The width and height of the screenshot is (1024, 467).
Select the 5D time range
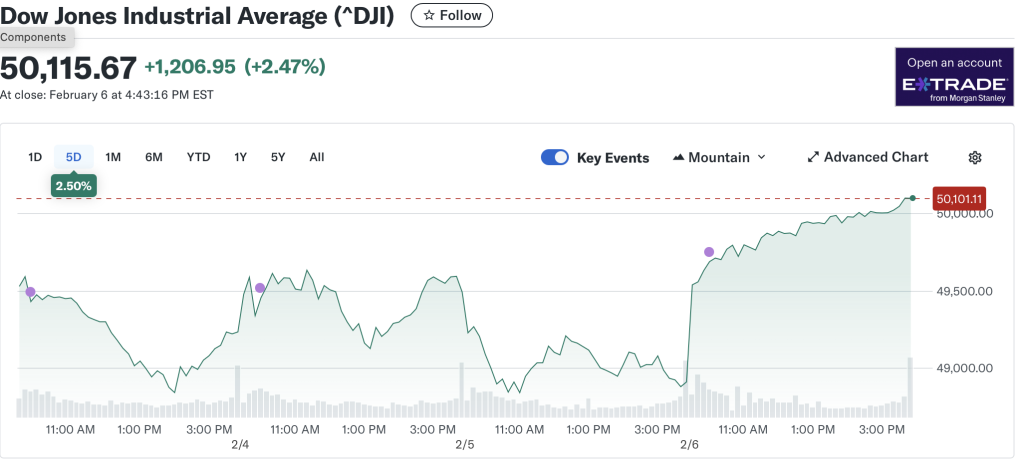pos(73,157)
